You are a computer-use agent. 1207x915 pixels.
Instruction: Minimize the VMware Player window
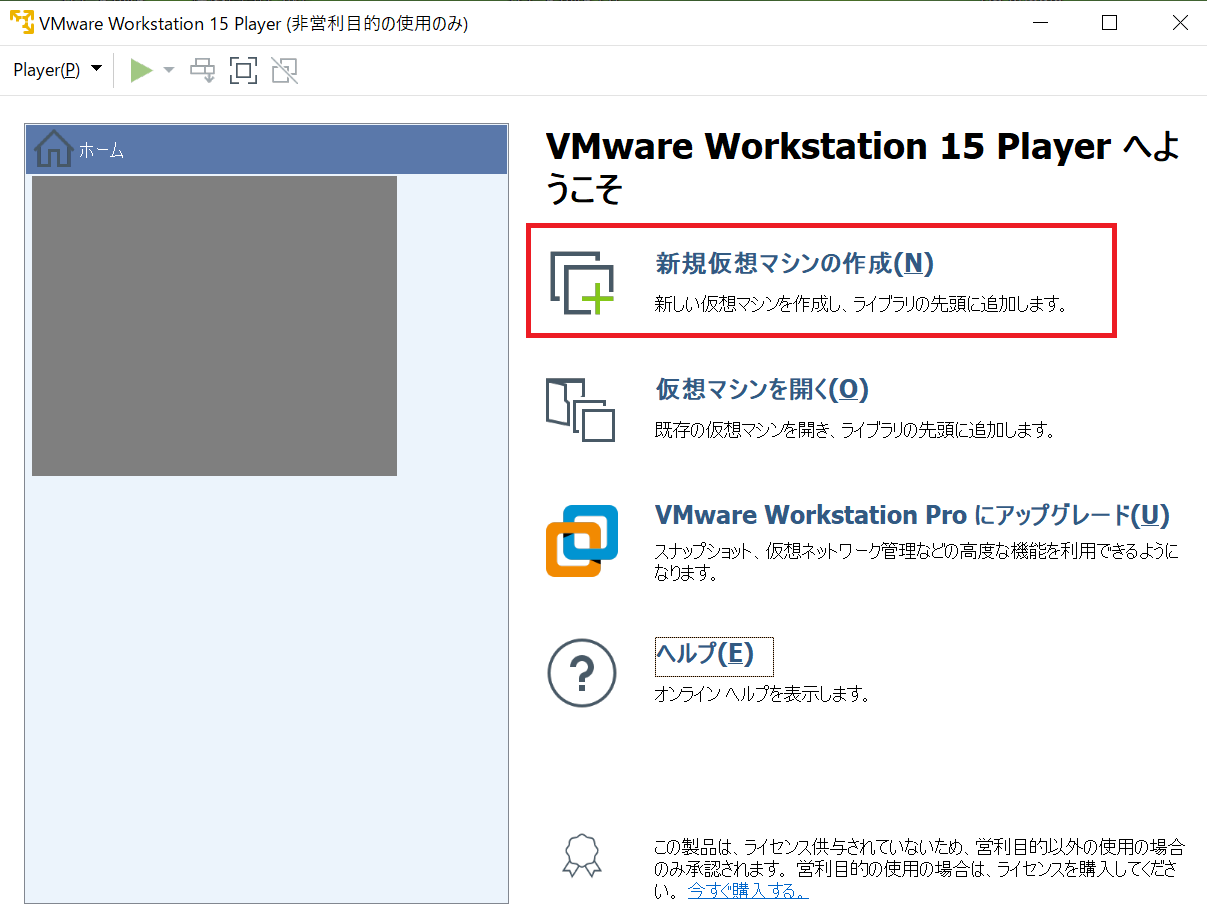coord(1040,23)
